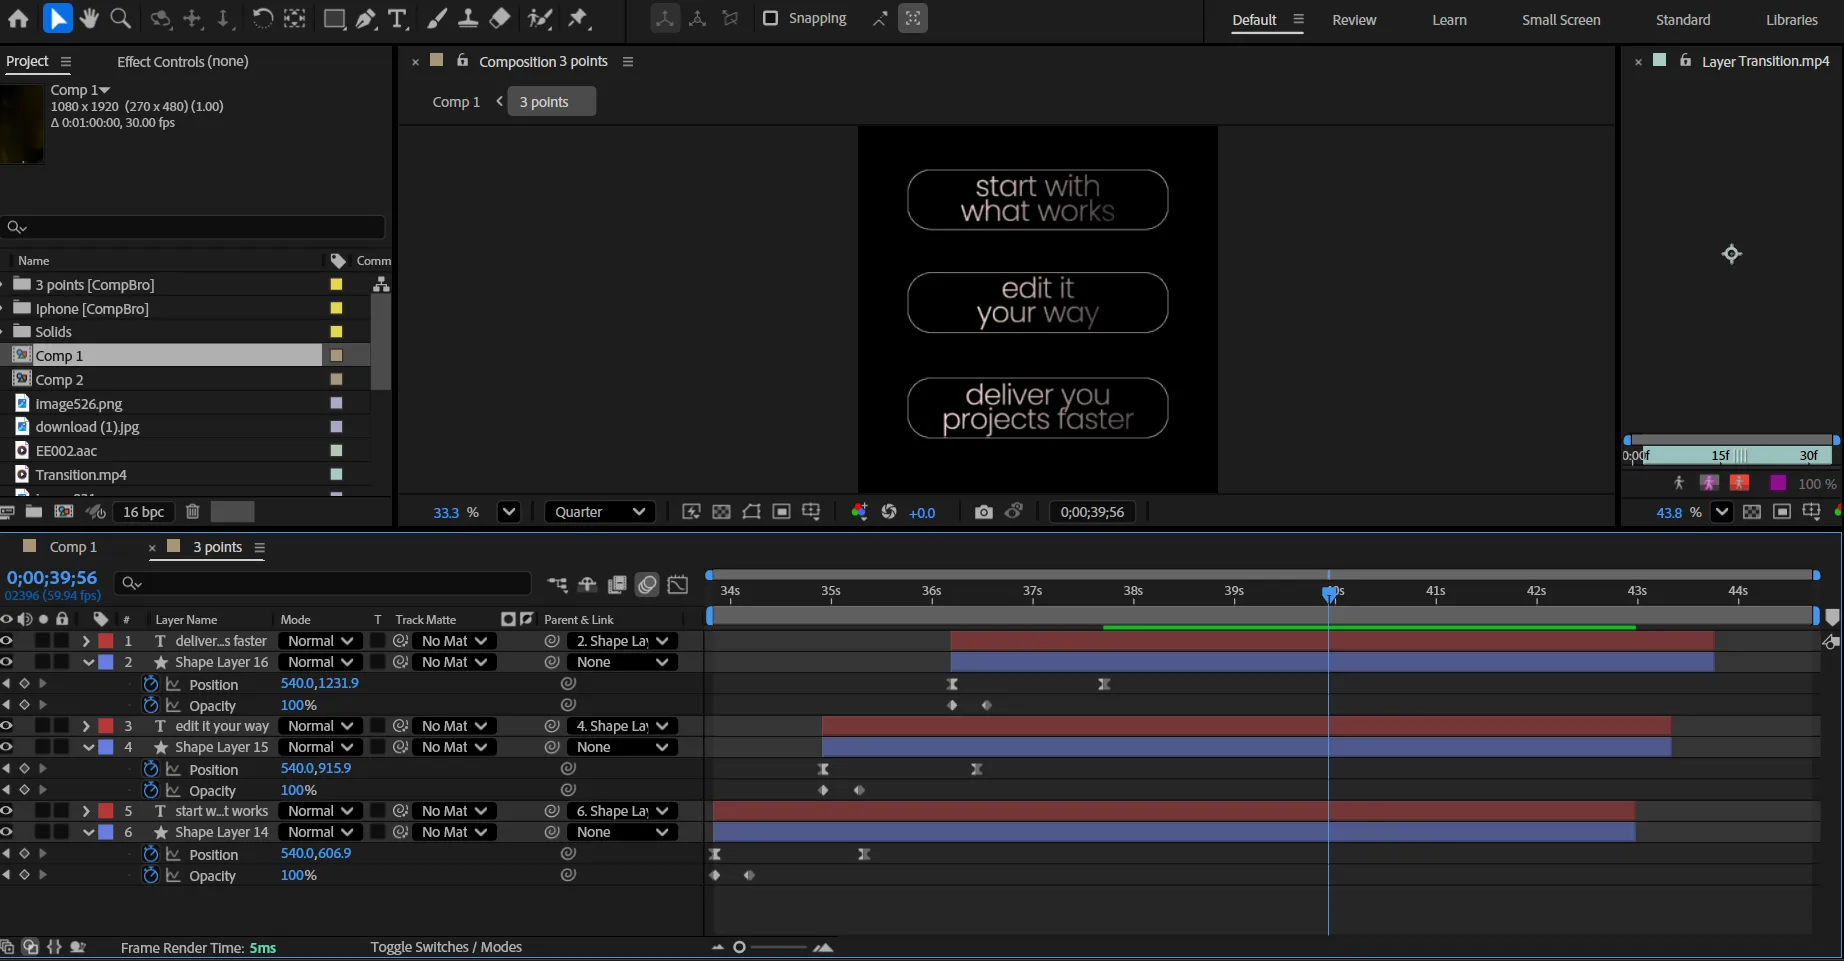Click the 16 bpc color depth button
The width and height of the screenshot is (1844, 961).
tap(143, 512)
